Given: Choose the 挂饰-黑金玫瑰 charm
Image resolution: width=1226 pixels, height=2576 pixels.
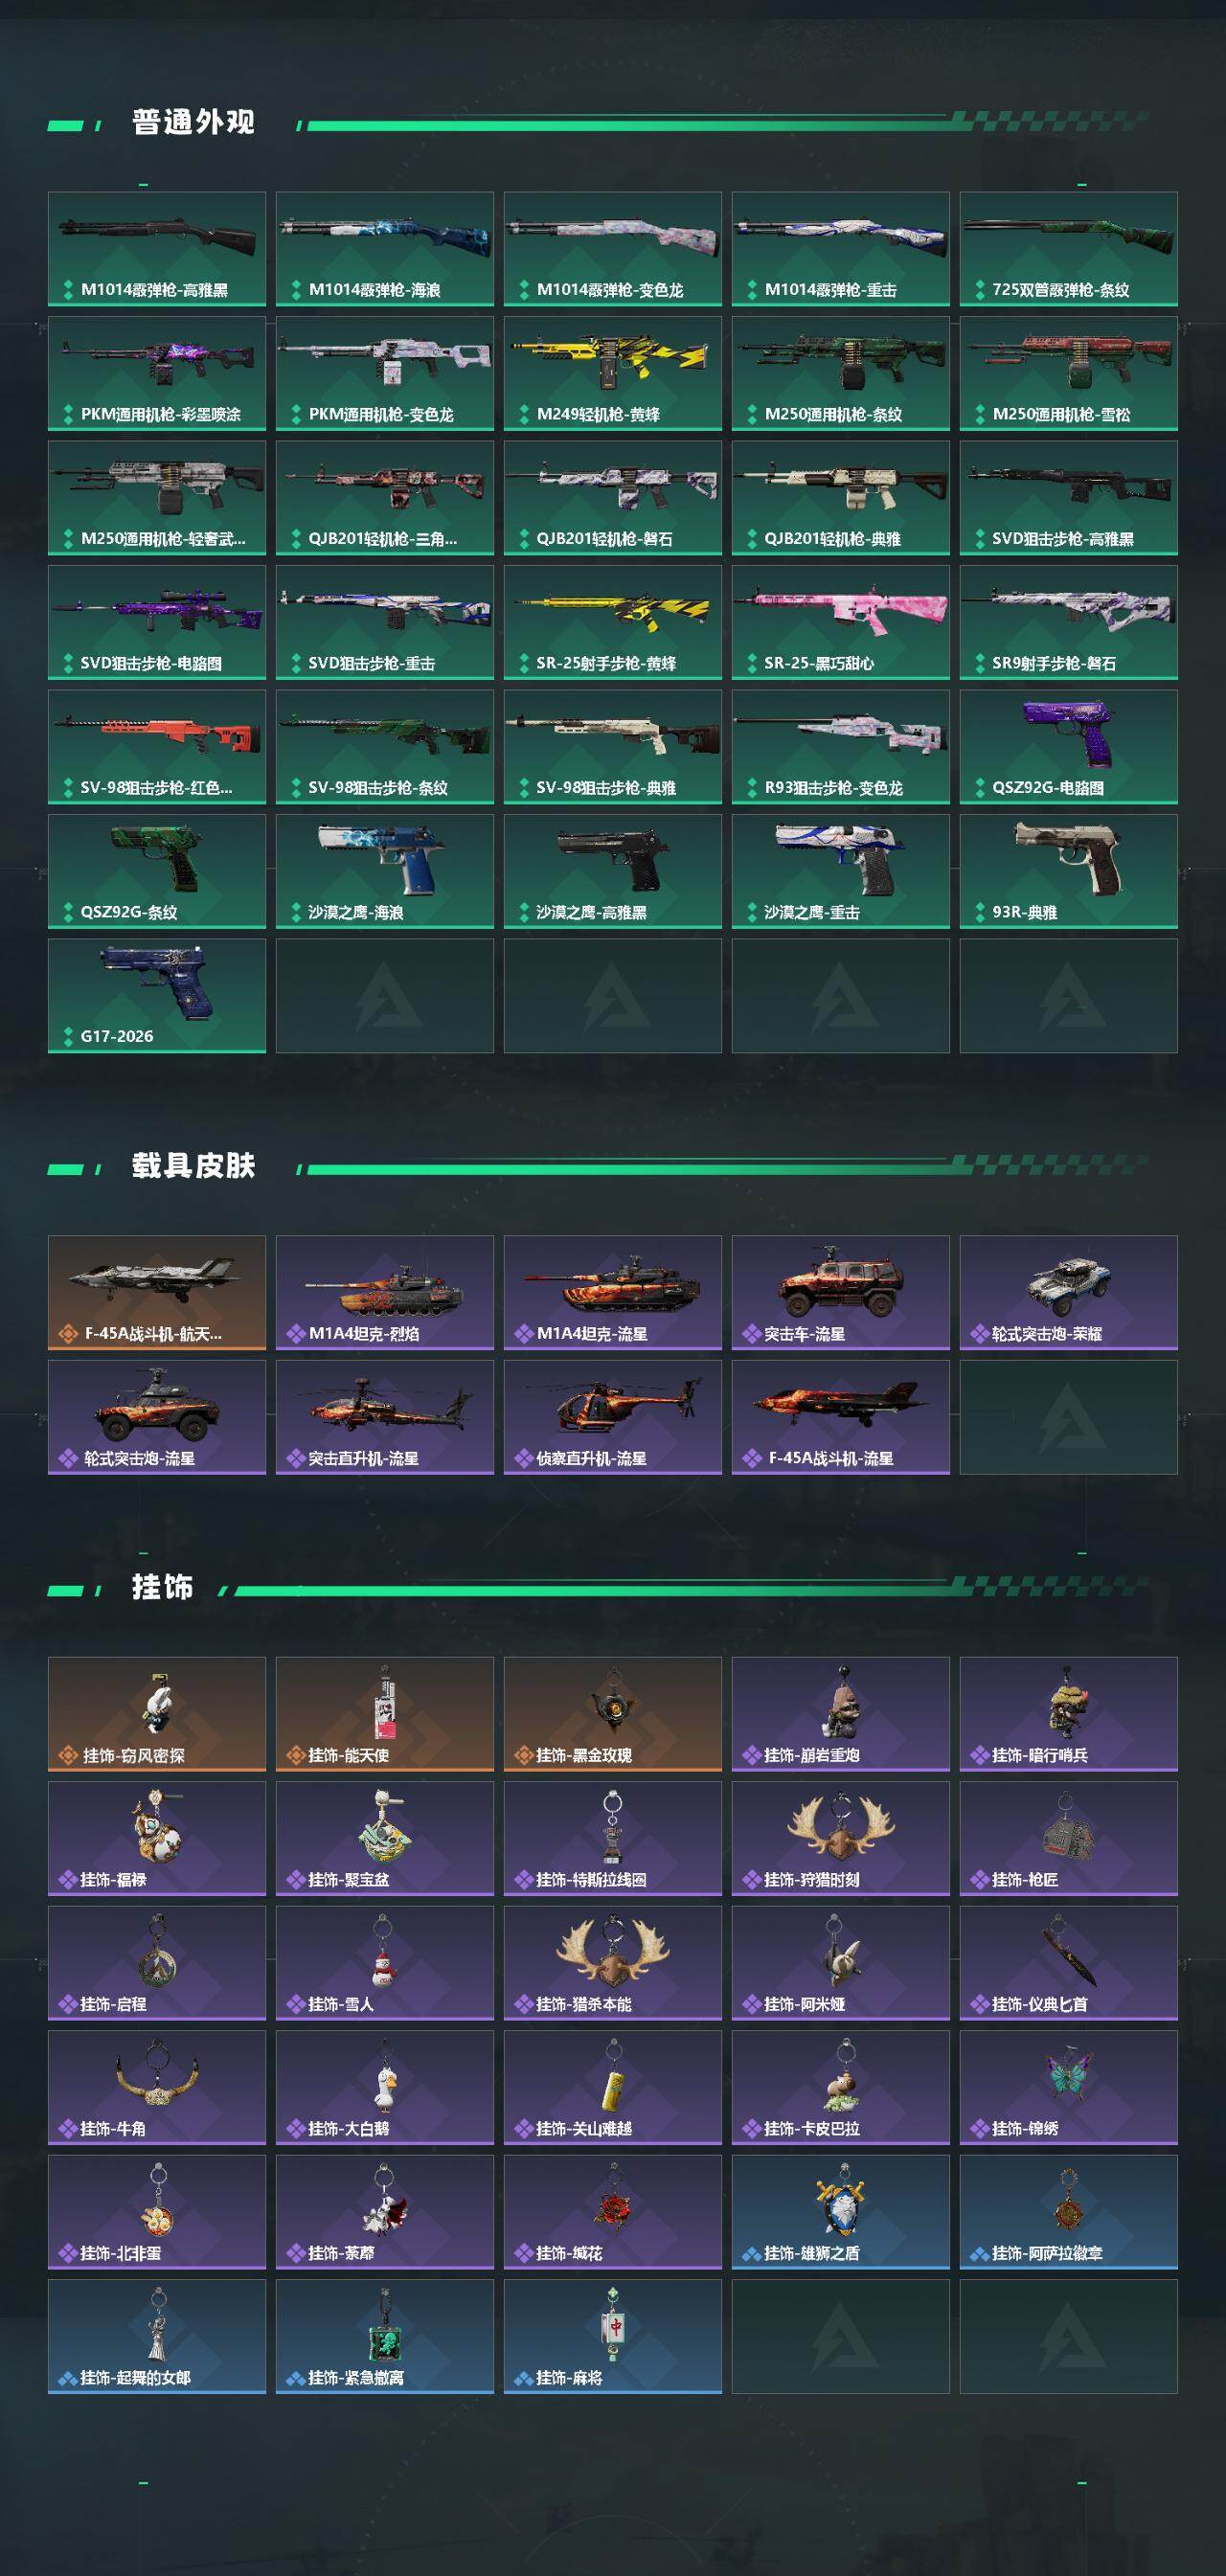Looking at the screenshot, I should coord(613,1714).
